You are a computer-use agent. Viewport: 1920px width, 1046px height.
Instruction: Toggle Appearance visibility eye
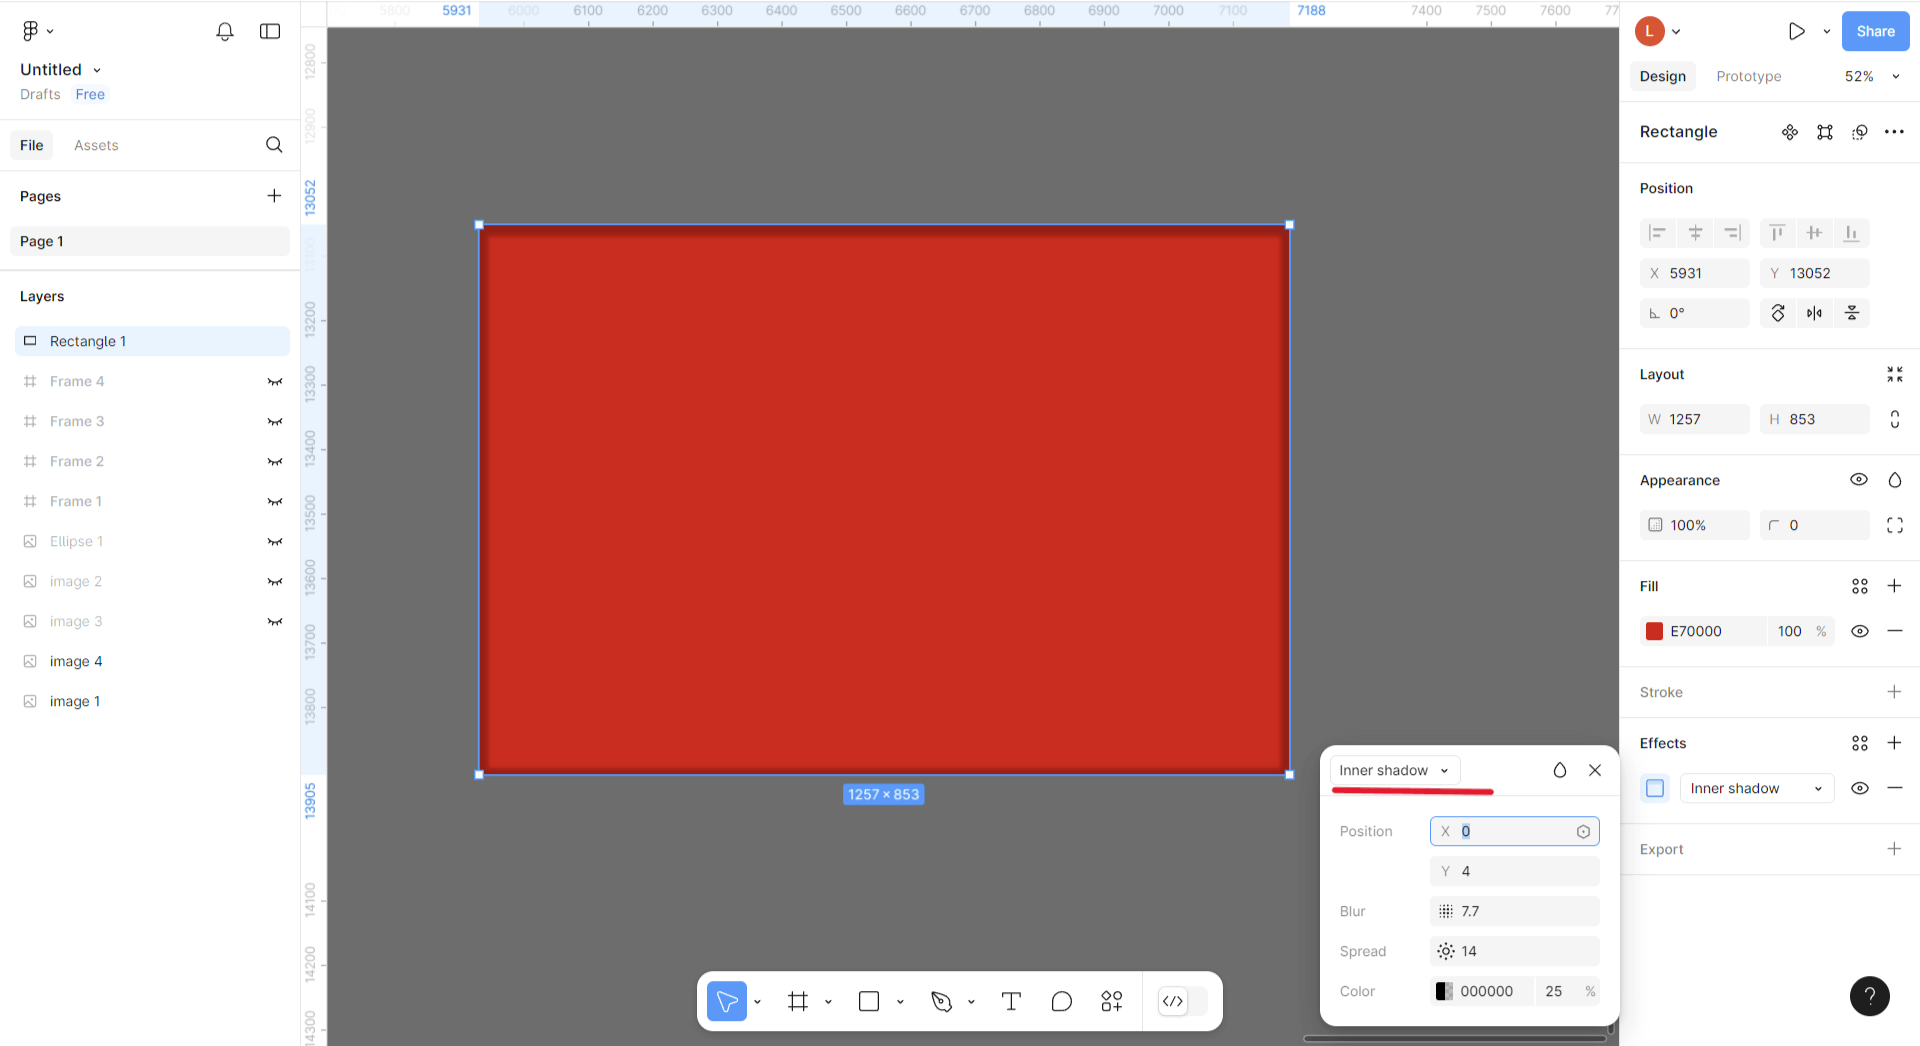click(x=1859, y=480)
